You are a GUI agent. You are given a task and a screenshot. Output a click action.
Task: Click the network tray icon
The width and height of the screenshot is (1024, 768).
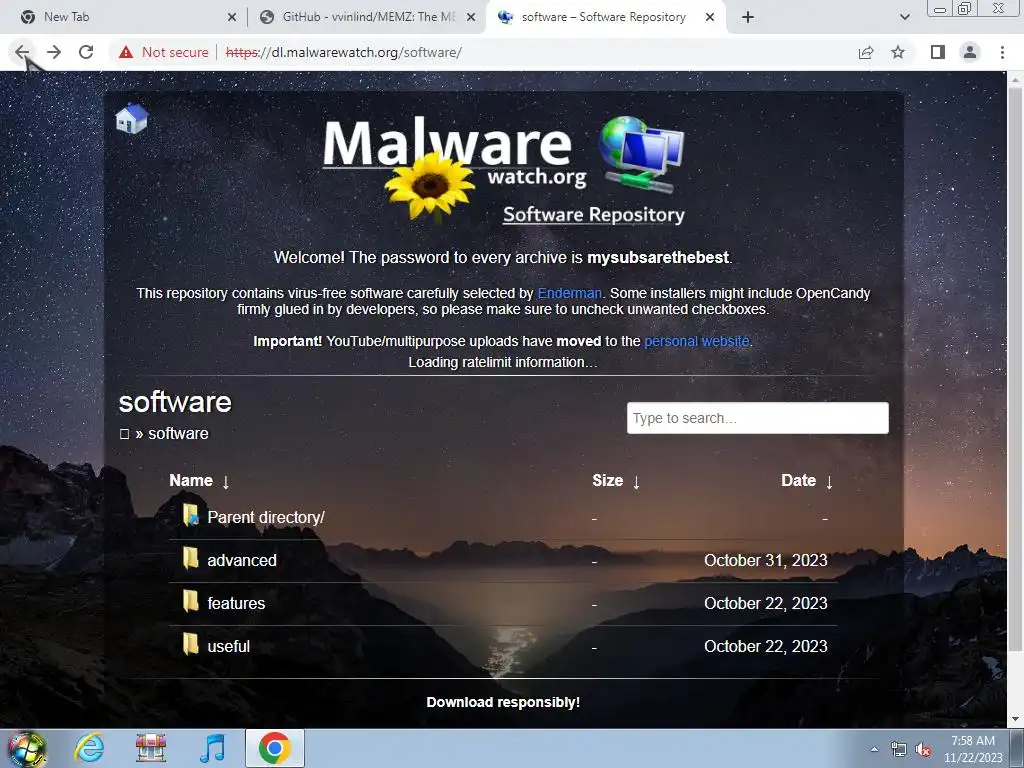(899, 750)
